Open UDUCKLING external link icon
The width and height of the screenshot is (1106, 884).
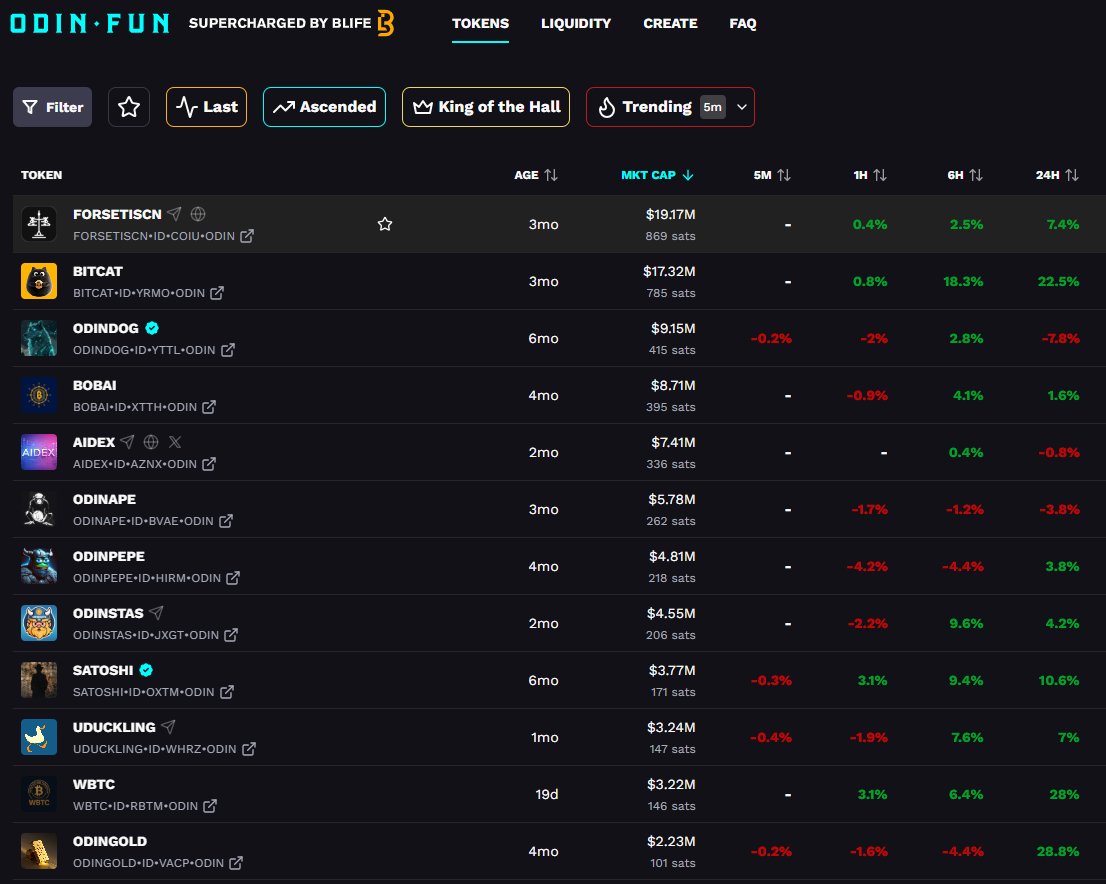point(248,749)
